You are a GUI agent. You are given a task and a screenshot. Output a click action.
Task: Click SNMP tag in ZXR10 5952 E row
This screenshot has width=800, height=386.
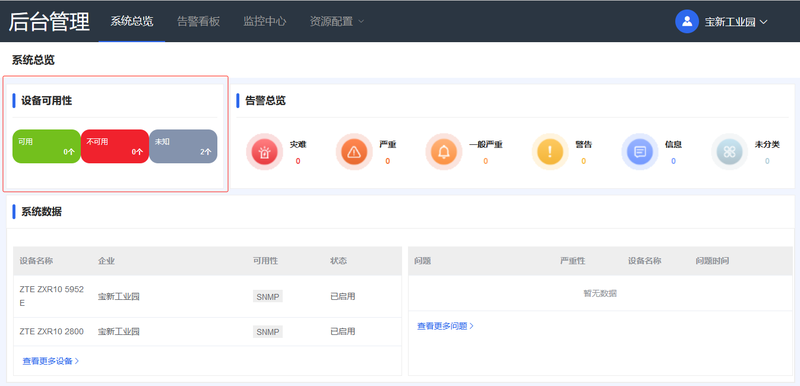point(268,297)
